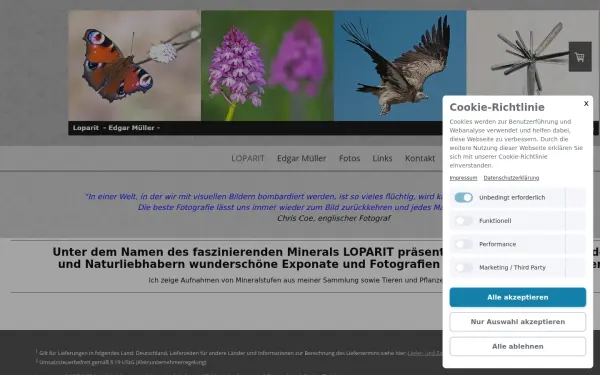The height and width of the screenshot is (375, 600).
Task: Click the text 'Chris Coe, englischer Fotograf'
Action: tap(334, 218)
